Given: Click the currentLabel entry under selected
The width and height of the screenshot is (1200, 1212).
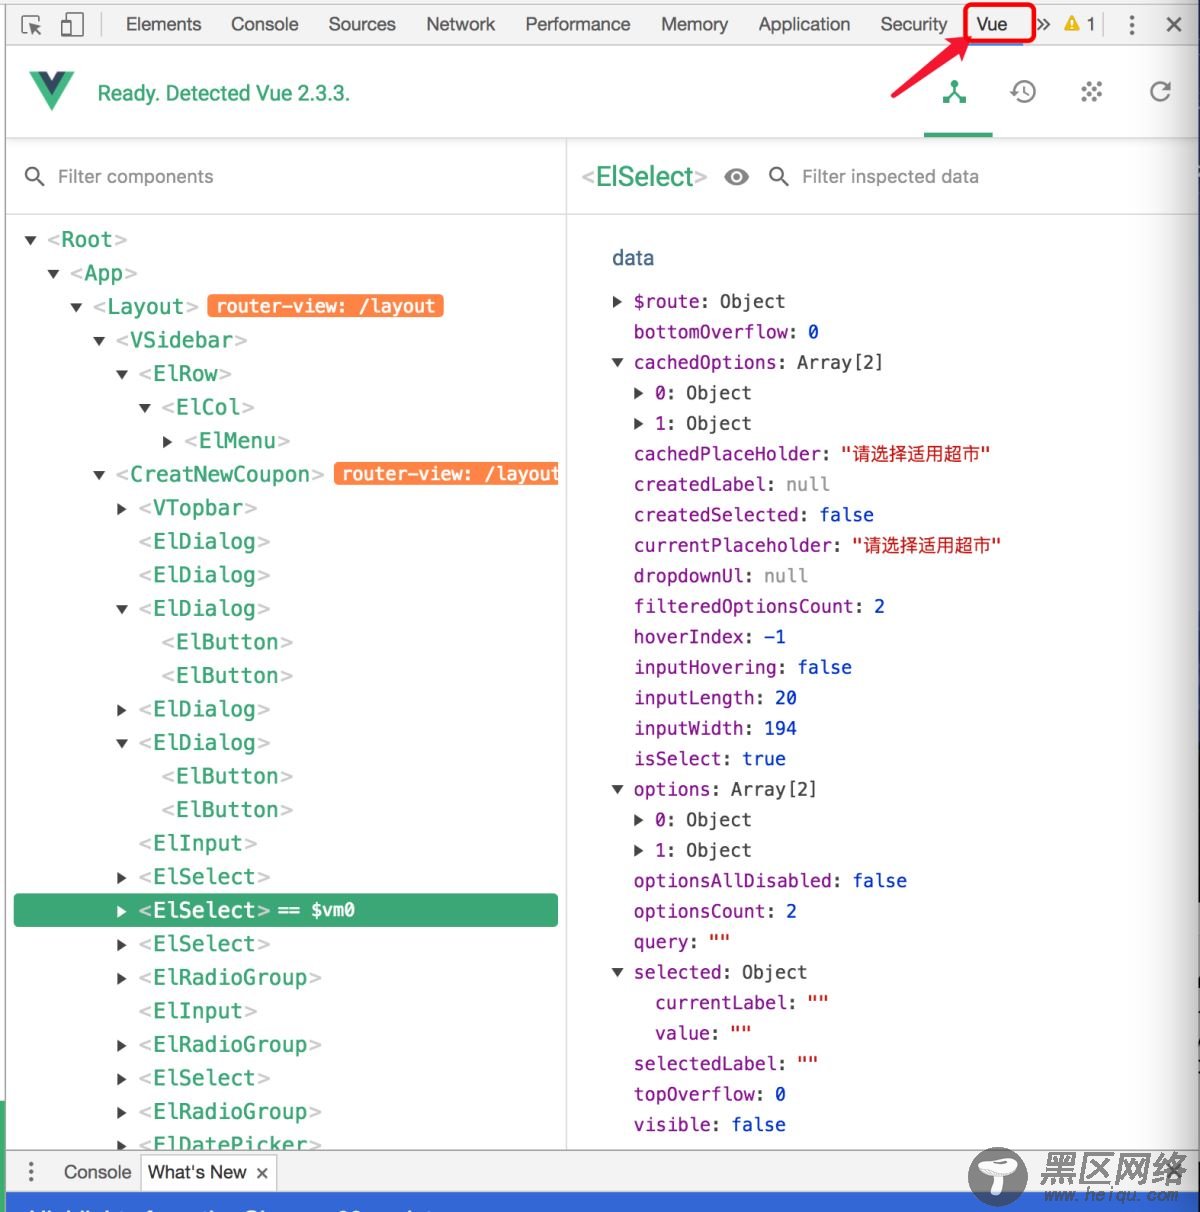Looking at the screenshot, I should (x=742, y=1003).
